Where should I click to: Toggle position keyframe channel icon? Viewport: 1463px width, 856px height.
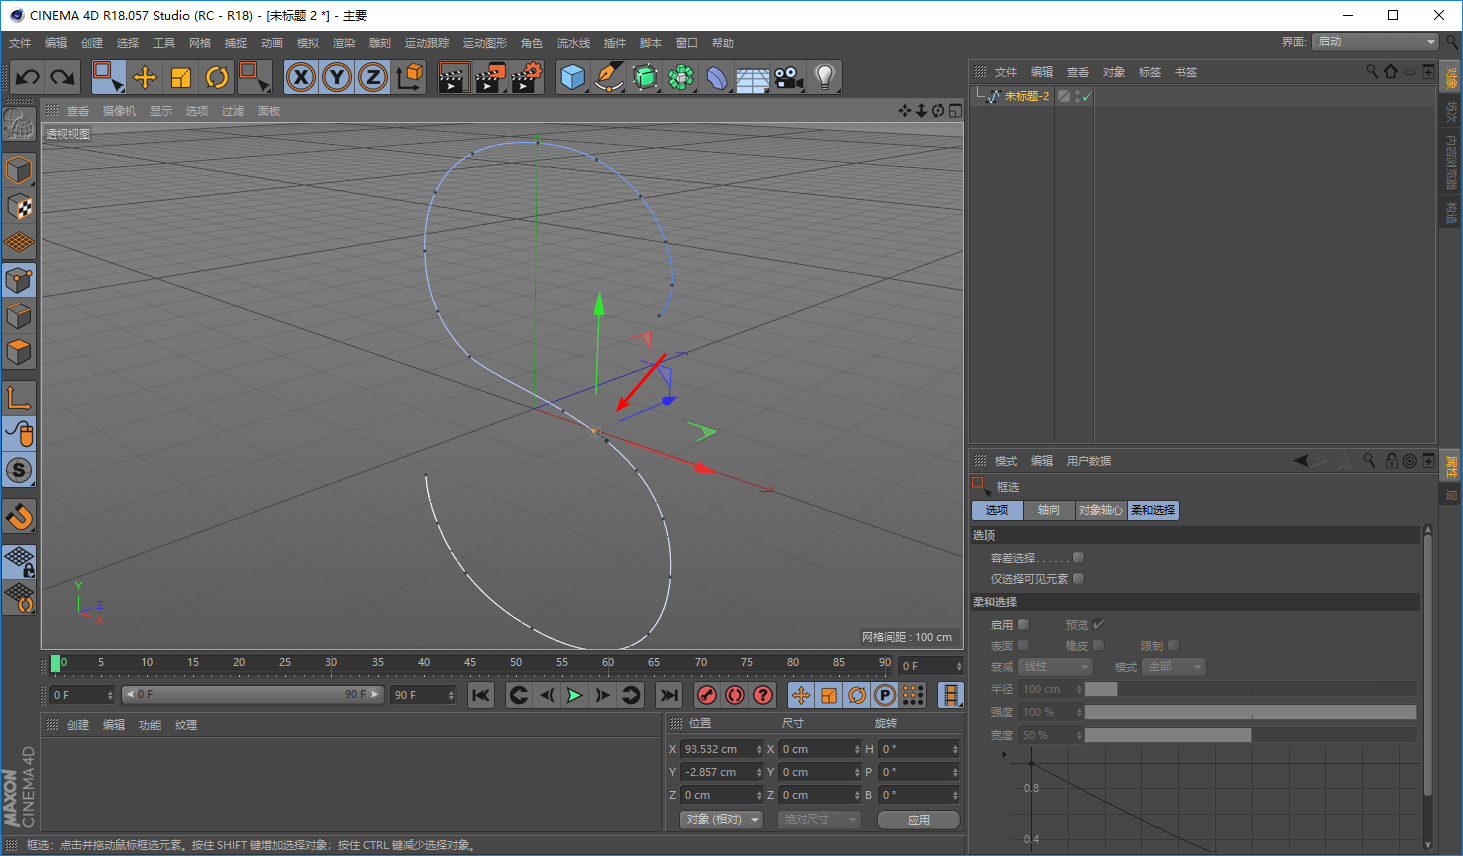tap(801, 695)
